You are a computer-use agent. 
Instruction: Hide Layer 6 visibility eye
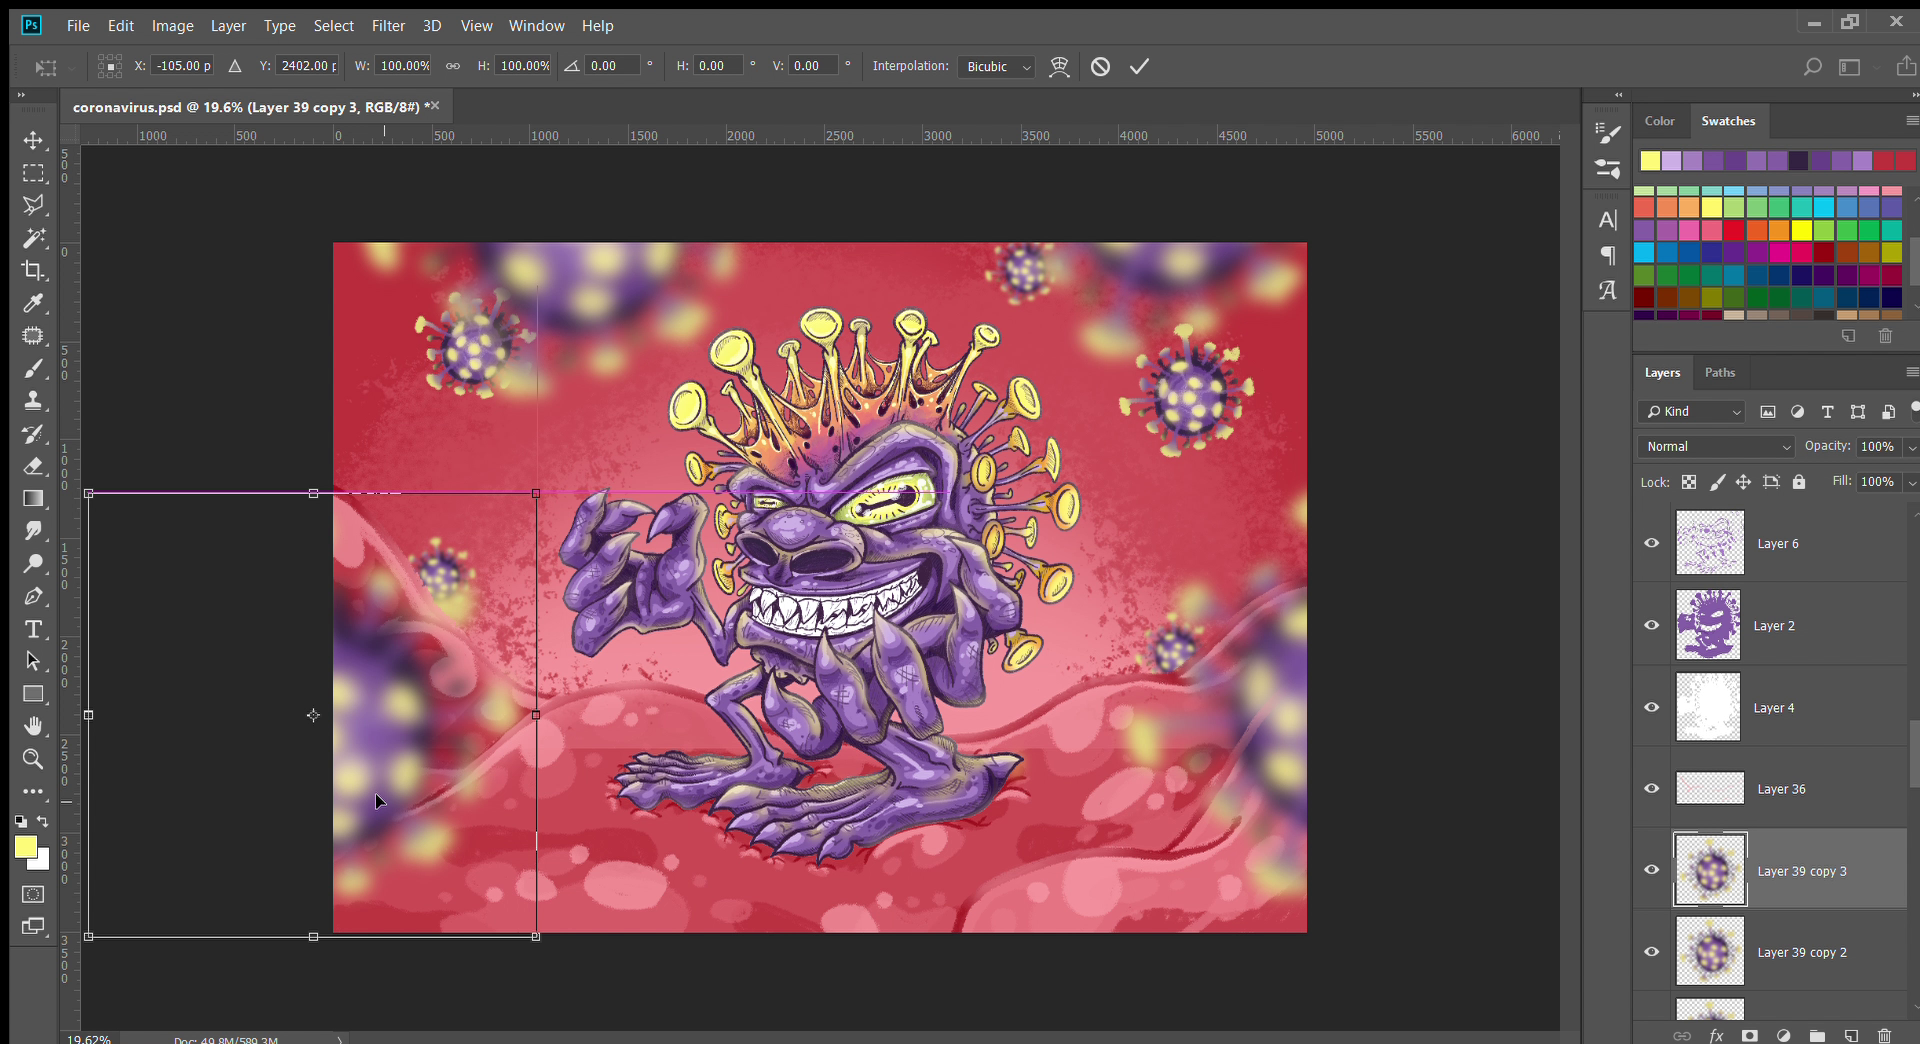tap(1651, 543)
